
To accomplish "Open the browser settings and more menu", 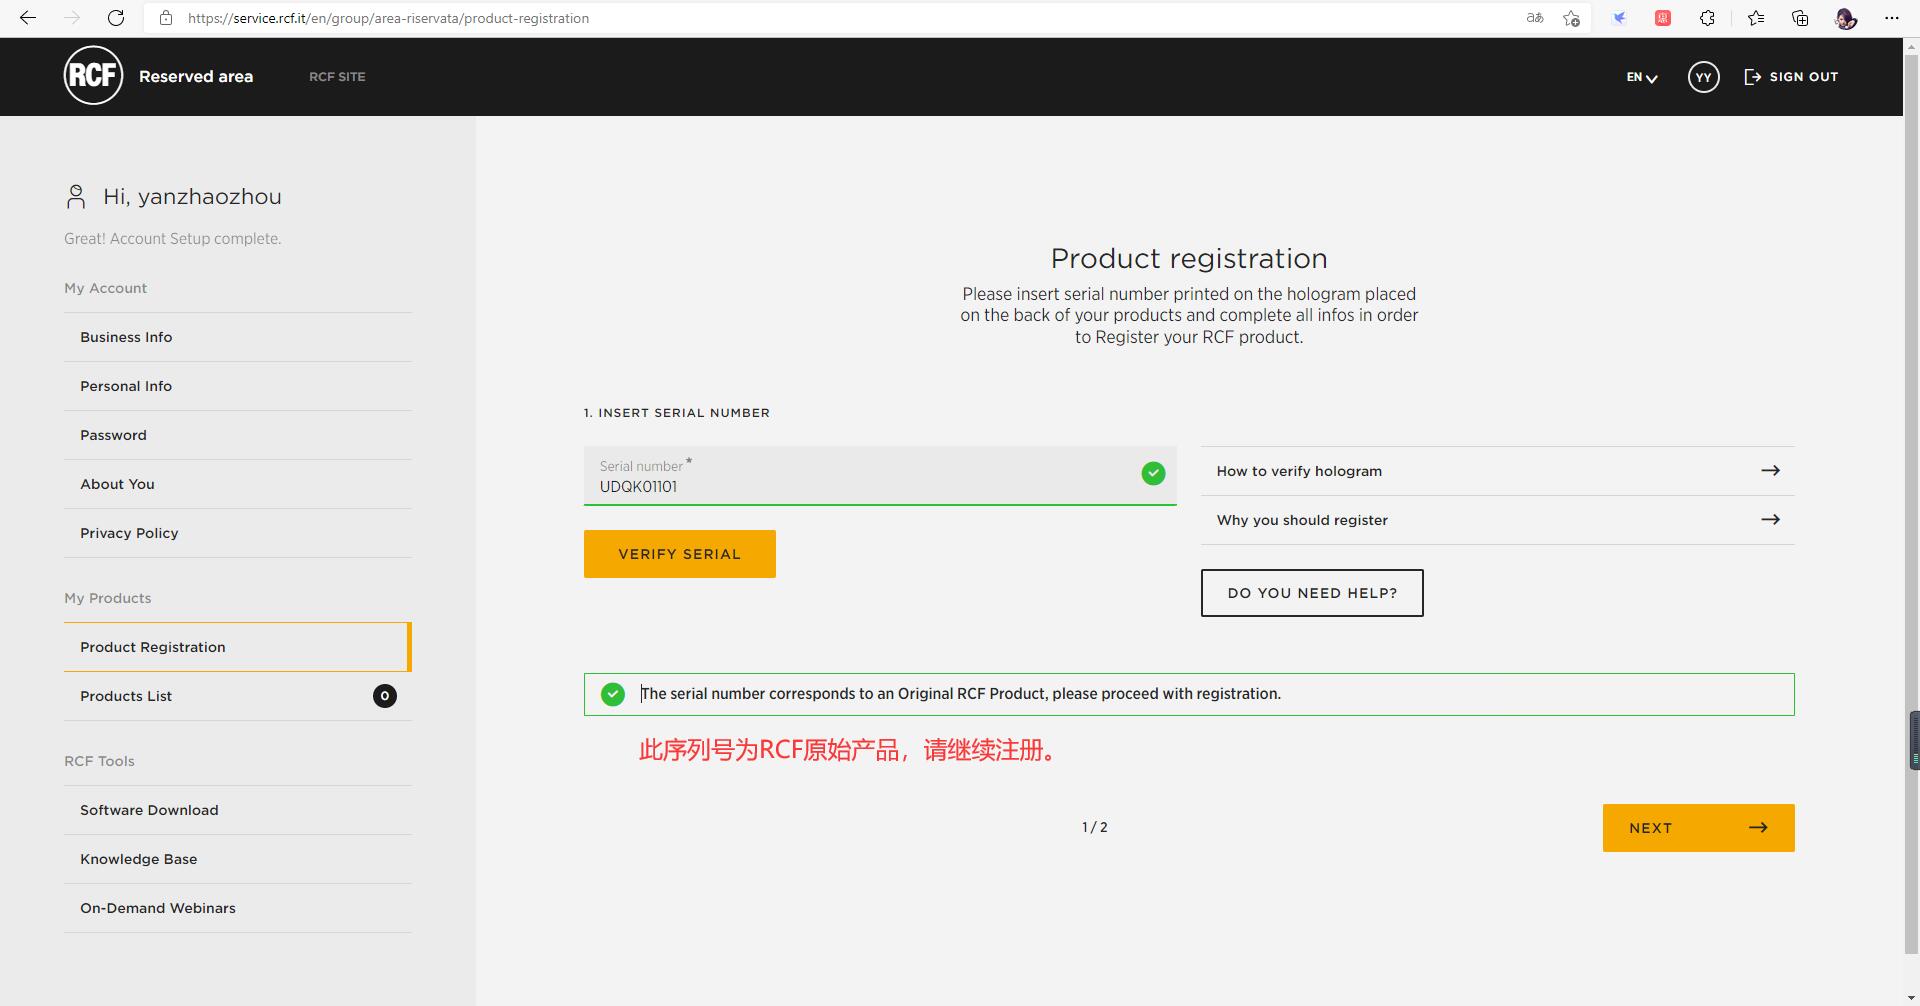I will 1891,18.
